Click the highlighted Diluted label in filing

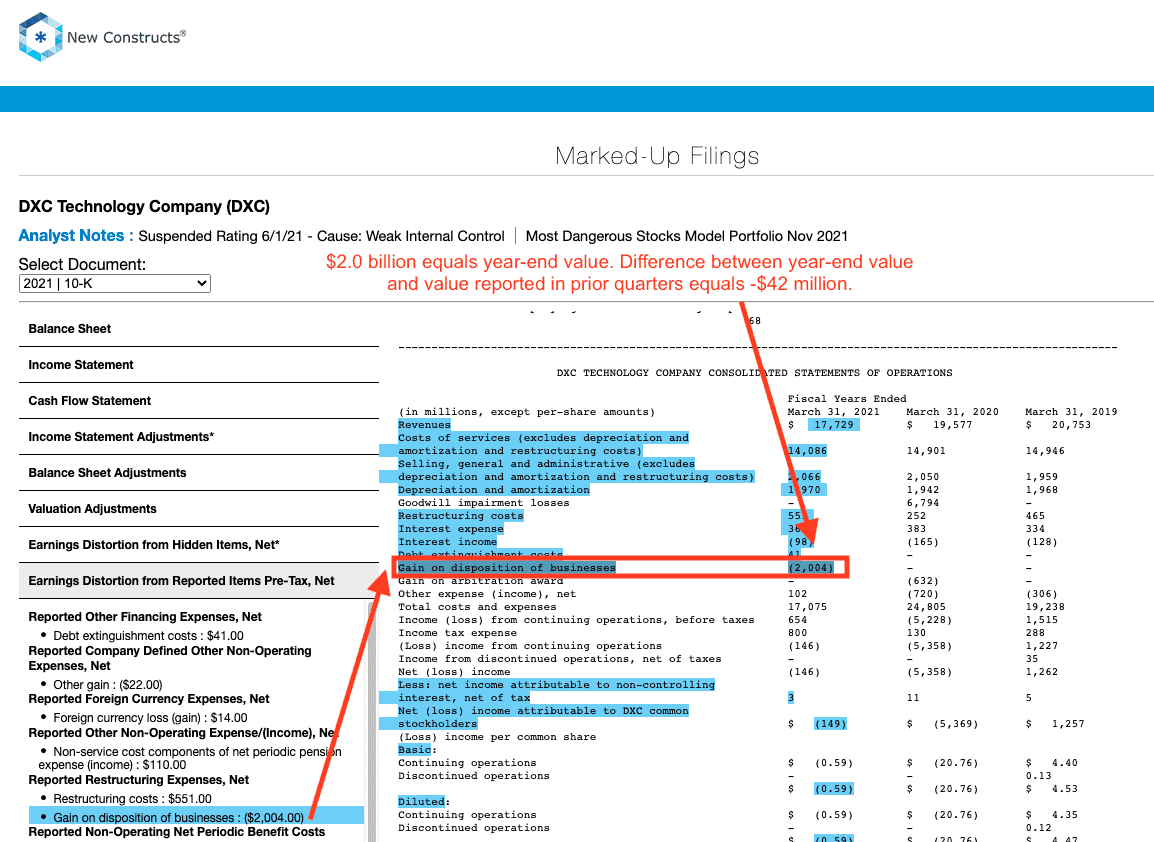tap(421, 802)
